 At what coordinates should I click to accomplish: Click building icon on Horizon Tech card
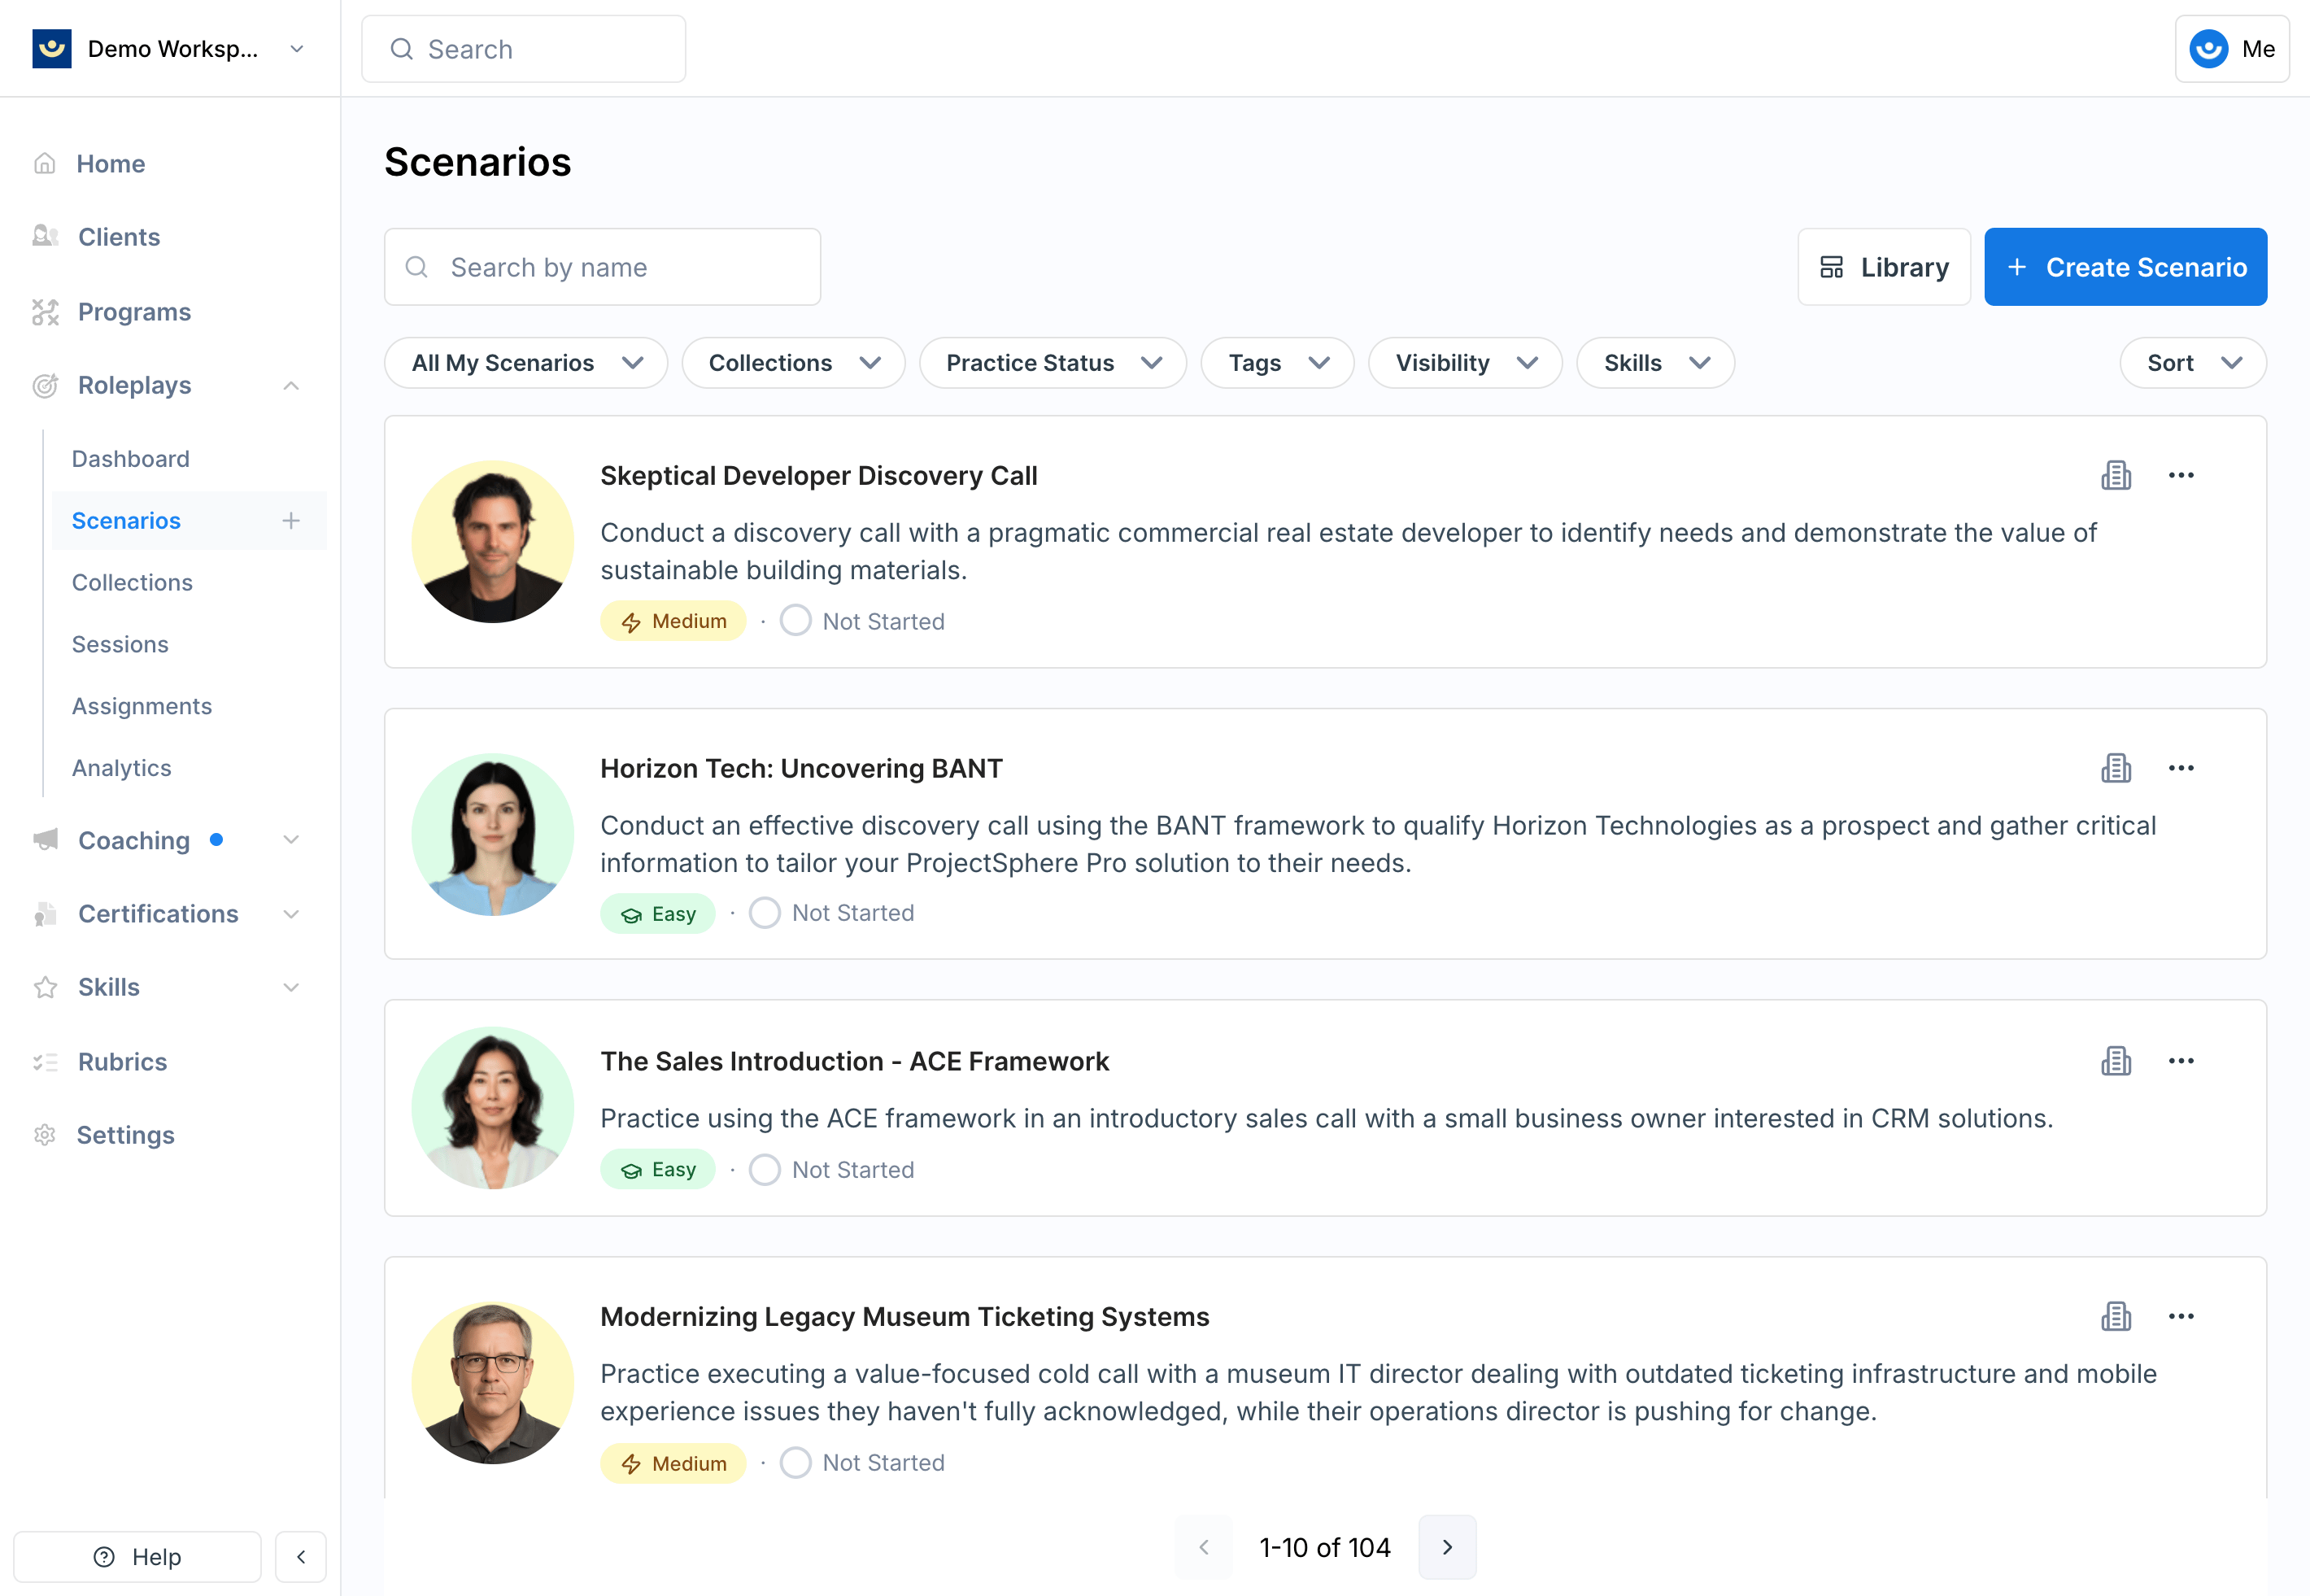pos(2116,768)
